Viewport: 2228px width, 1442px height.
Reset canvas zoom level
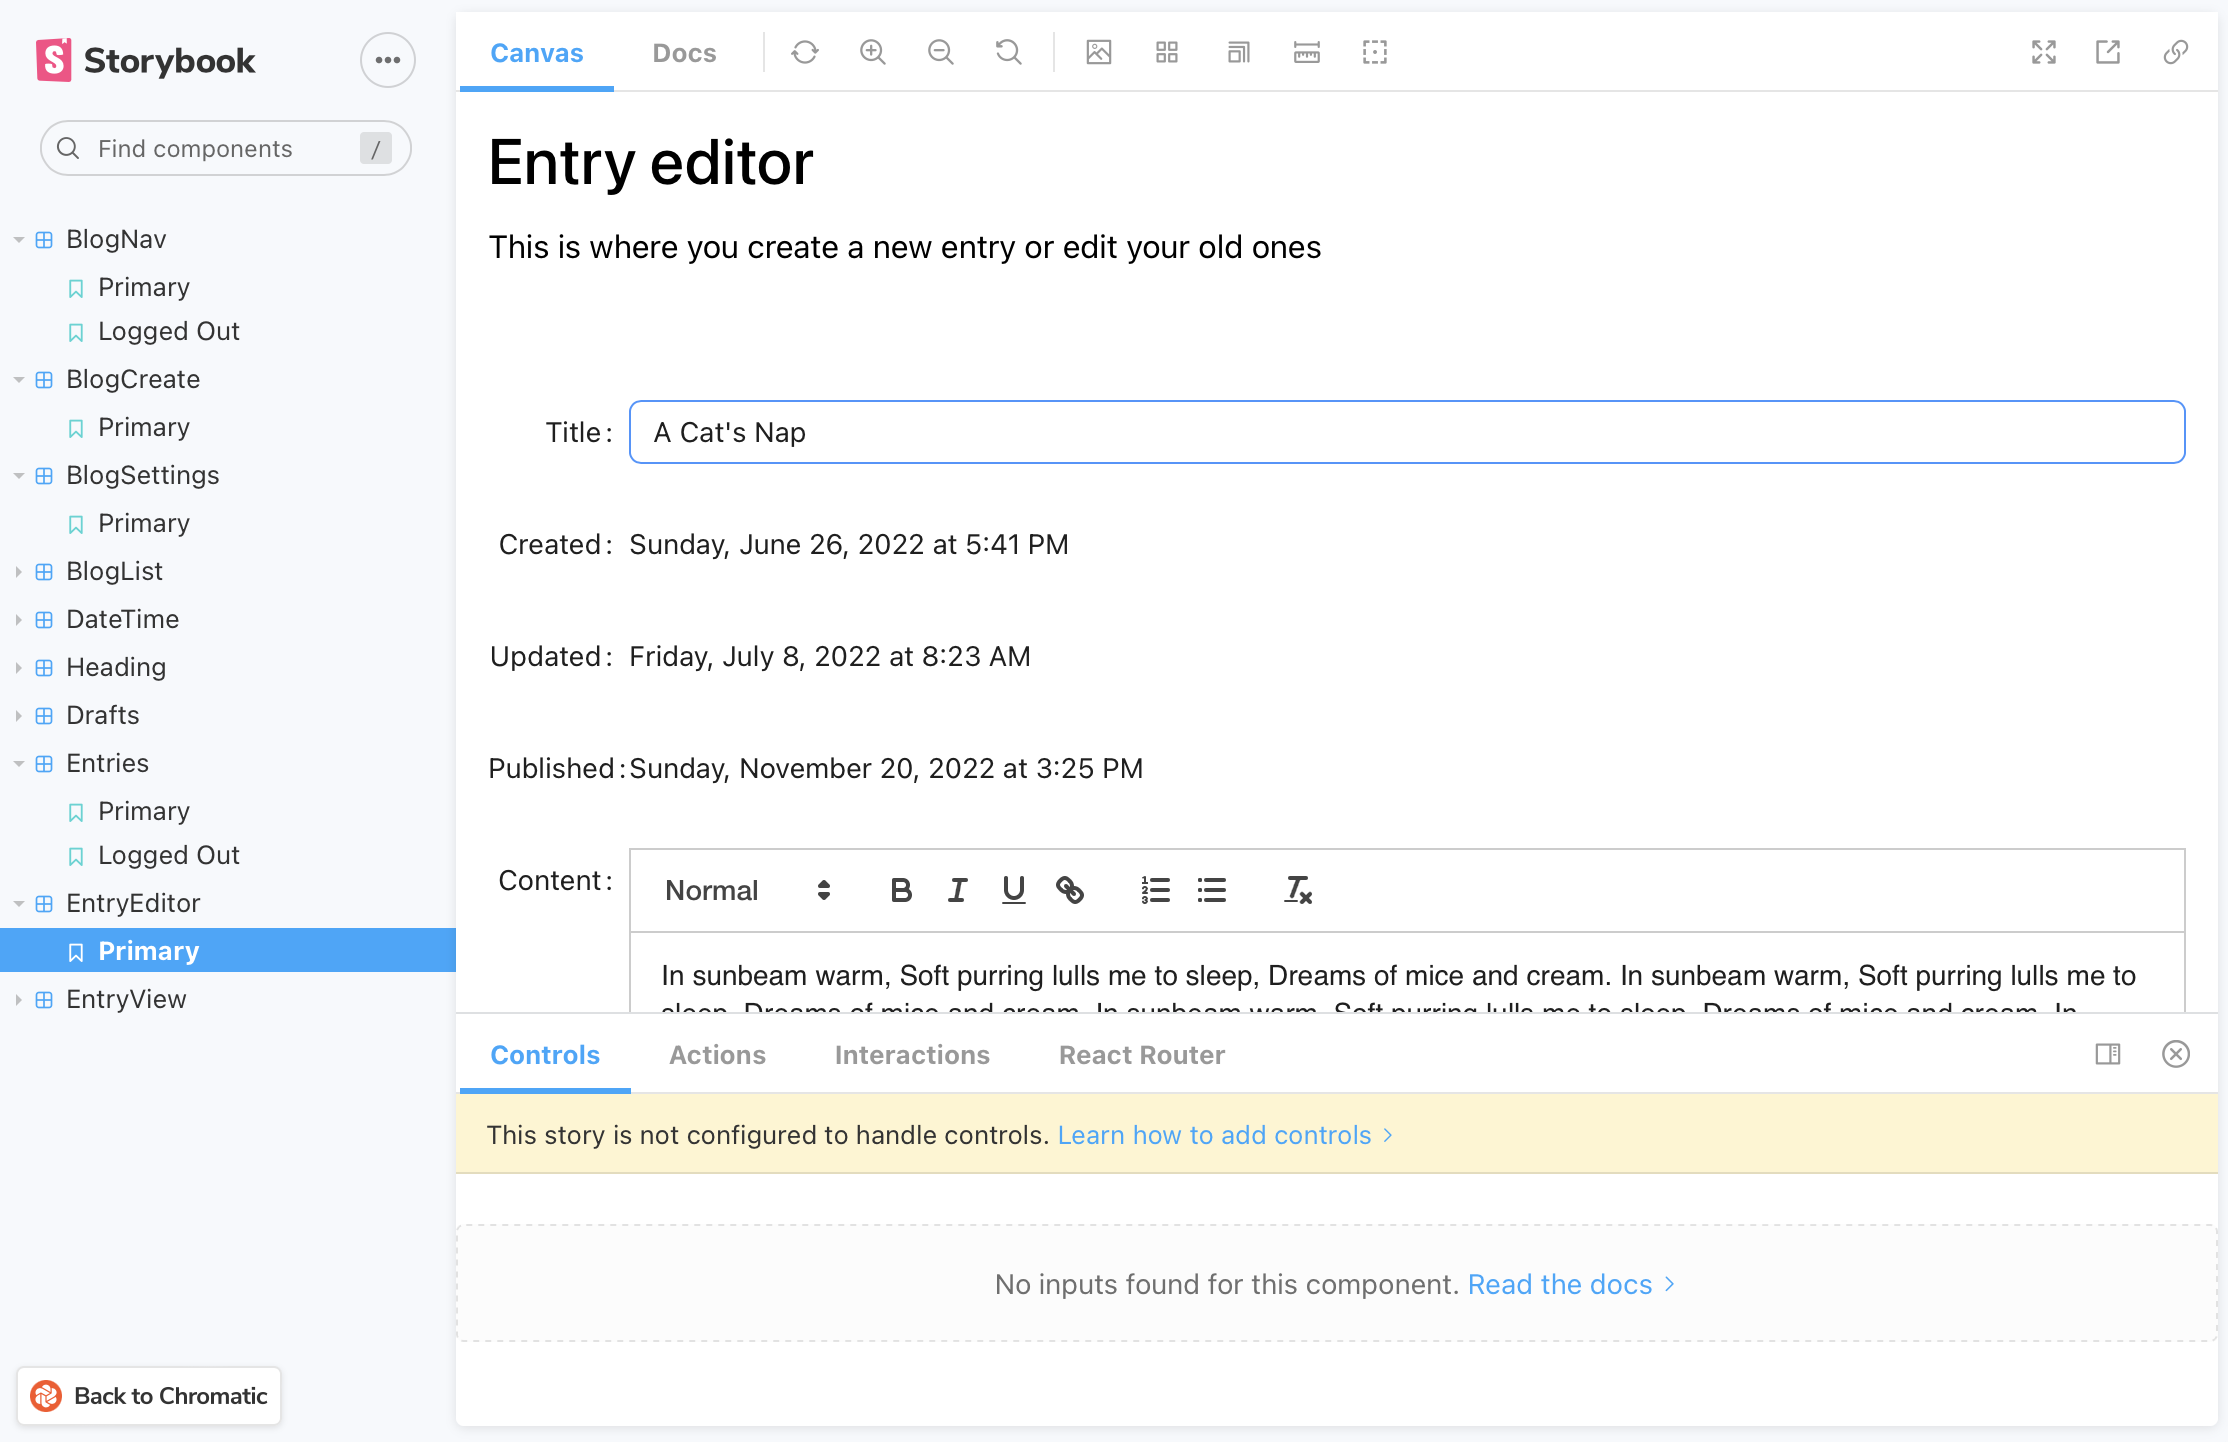(1008, 52)
